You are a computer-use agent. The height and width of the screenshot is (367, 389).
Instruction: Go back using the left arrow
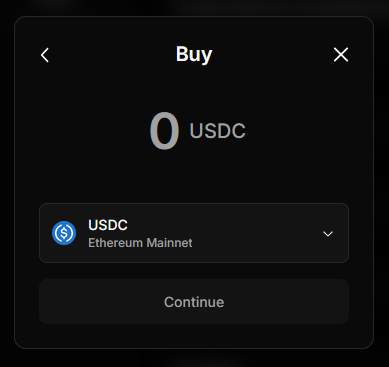click(x=45, y=55)
